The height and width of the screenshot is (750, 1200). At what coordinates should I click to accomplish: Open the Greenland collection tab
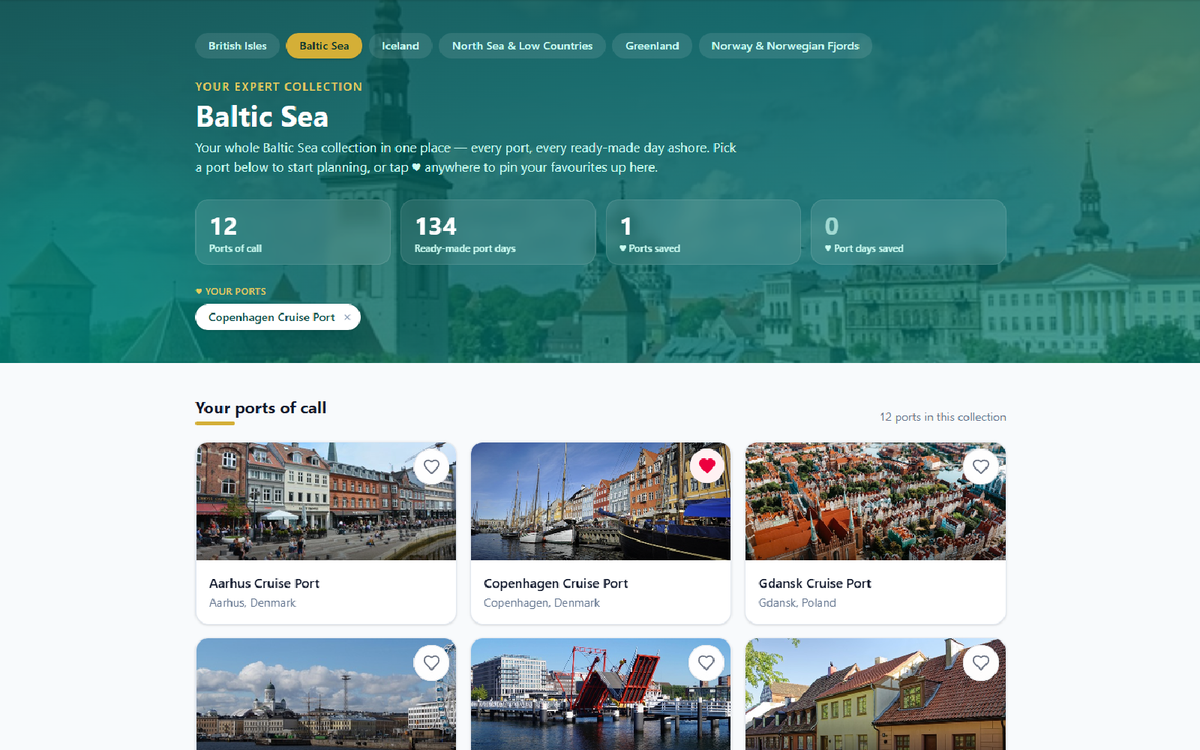pyautogui.click(x=652, y=46)
